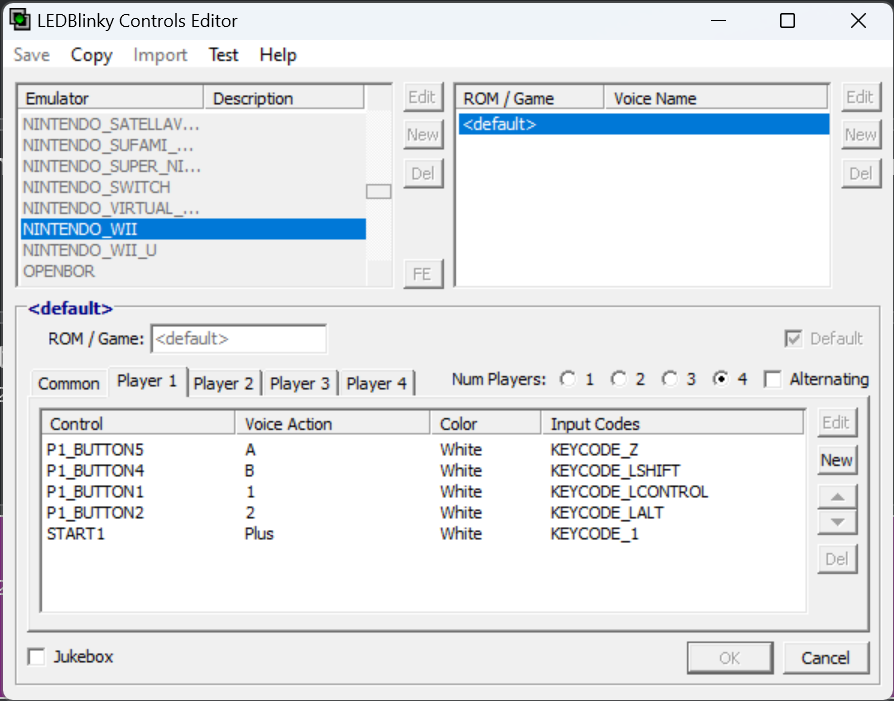Image resolution: width=894 pixels, height=701 pixels.
Task: Click the Voice Action column header
Action: pos(333,424)
